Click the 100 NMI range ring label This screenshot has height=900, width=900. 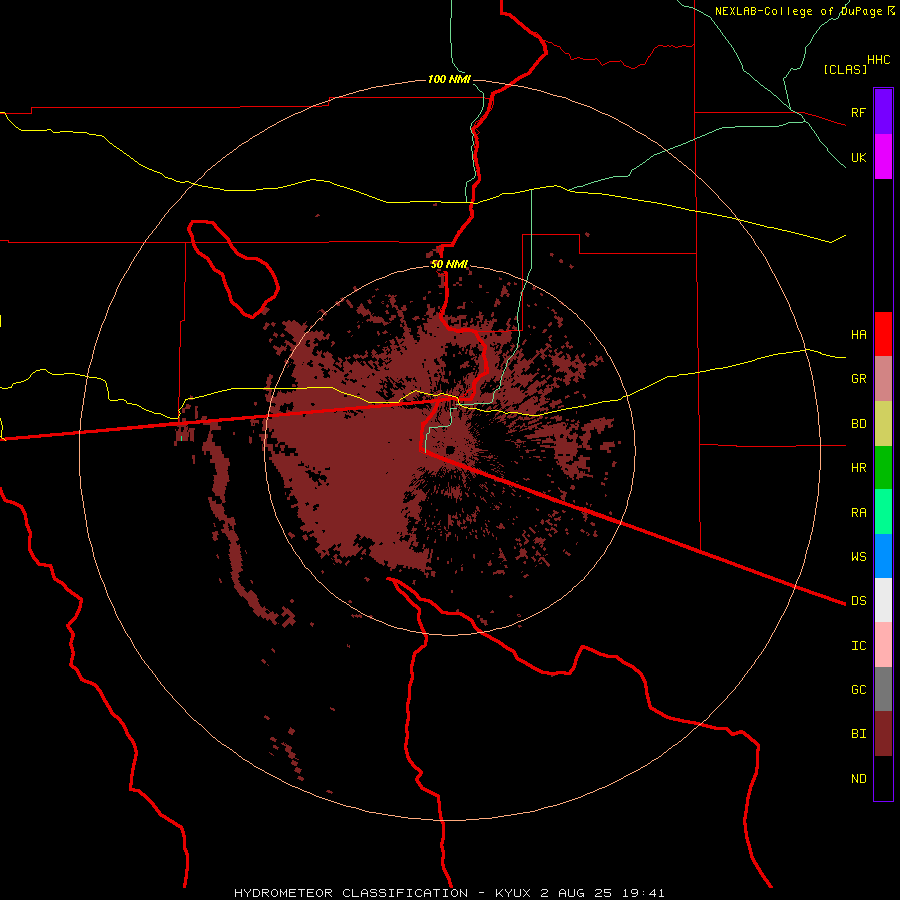tap(449, 79)
